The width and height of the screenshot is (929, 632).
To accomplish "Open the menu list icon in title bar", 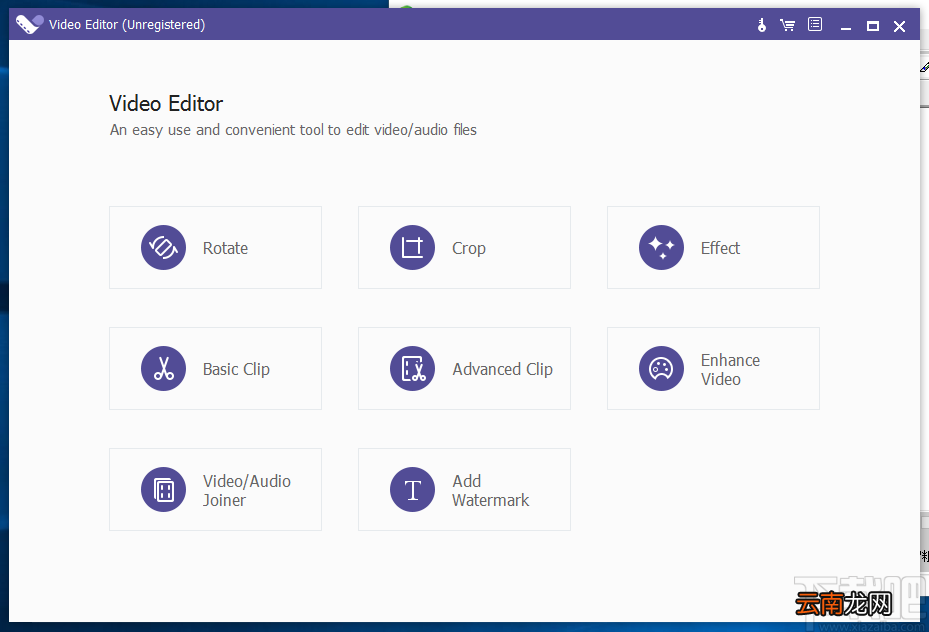I will click(x=815, y=24).
